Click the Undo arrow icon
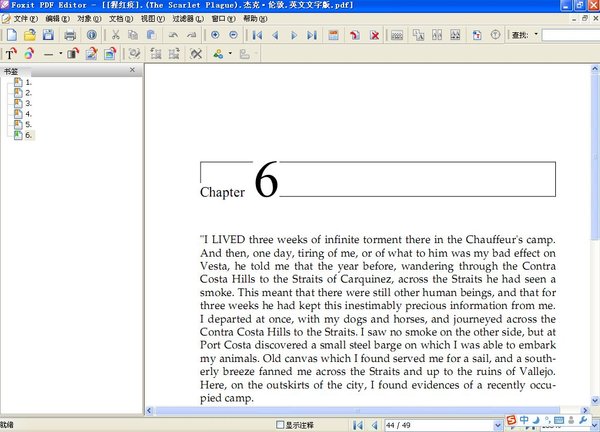The image size is (600, 432). pos(173,35)
